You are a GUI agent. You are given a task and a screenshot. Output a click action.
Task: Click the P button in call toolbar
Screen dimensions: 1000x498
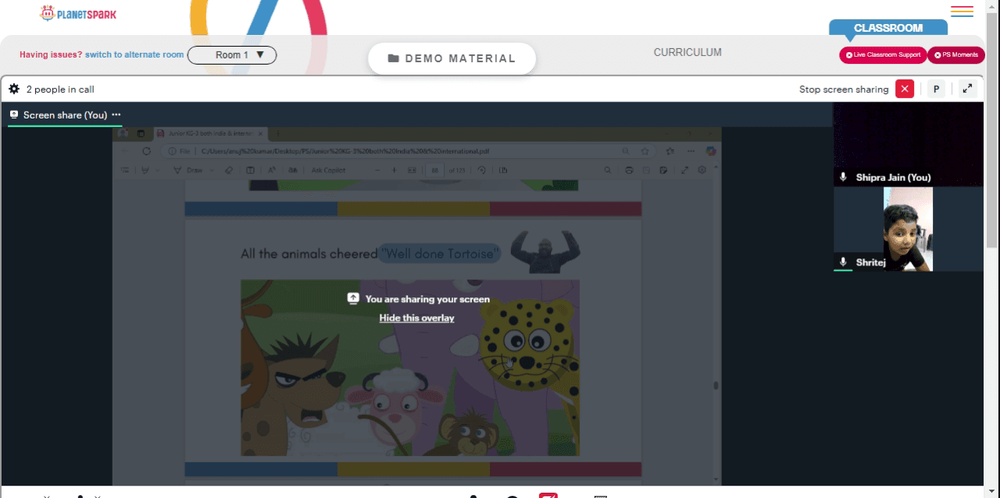coord(936,89)
